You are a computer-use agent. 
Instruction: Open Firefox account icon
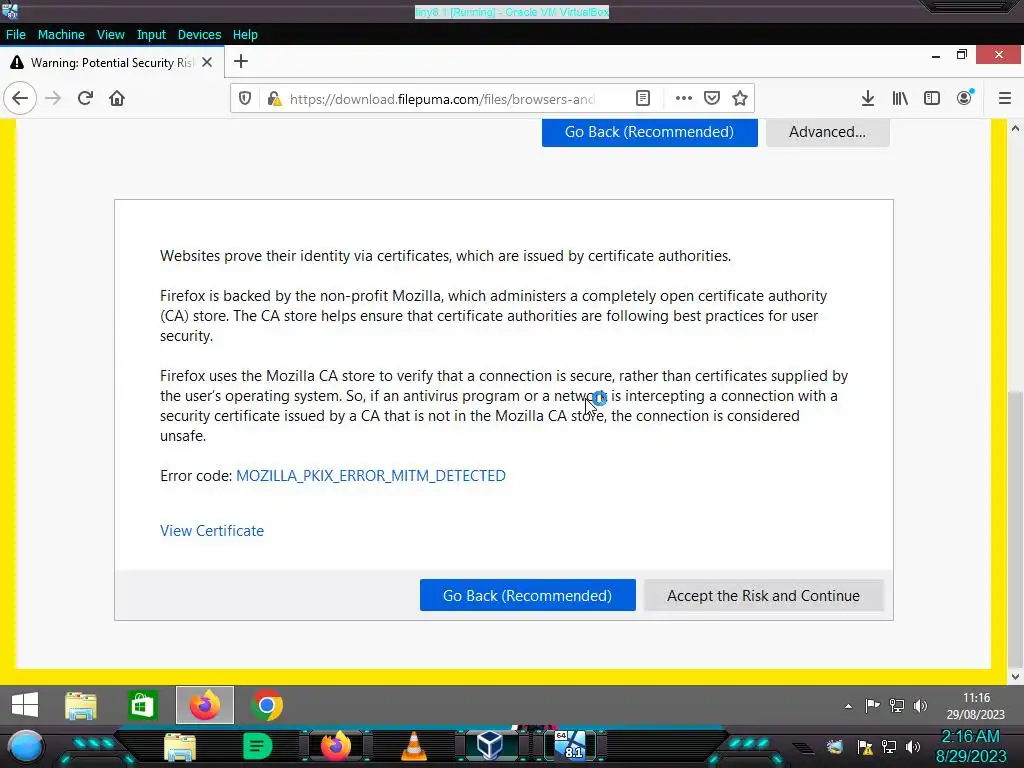click(964, 99)
